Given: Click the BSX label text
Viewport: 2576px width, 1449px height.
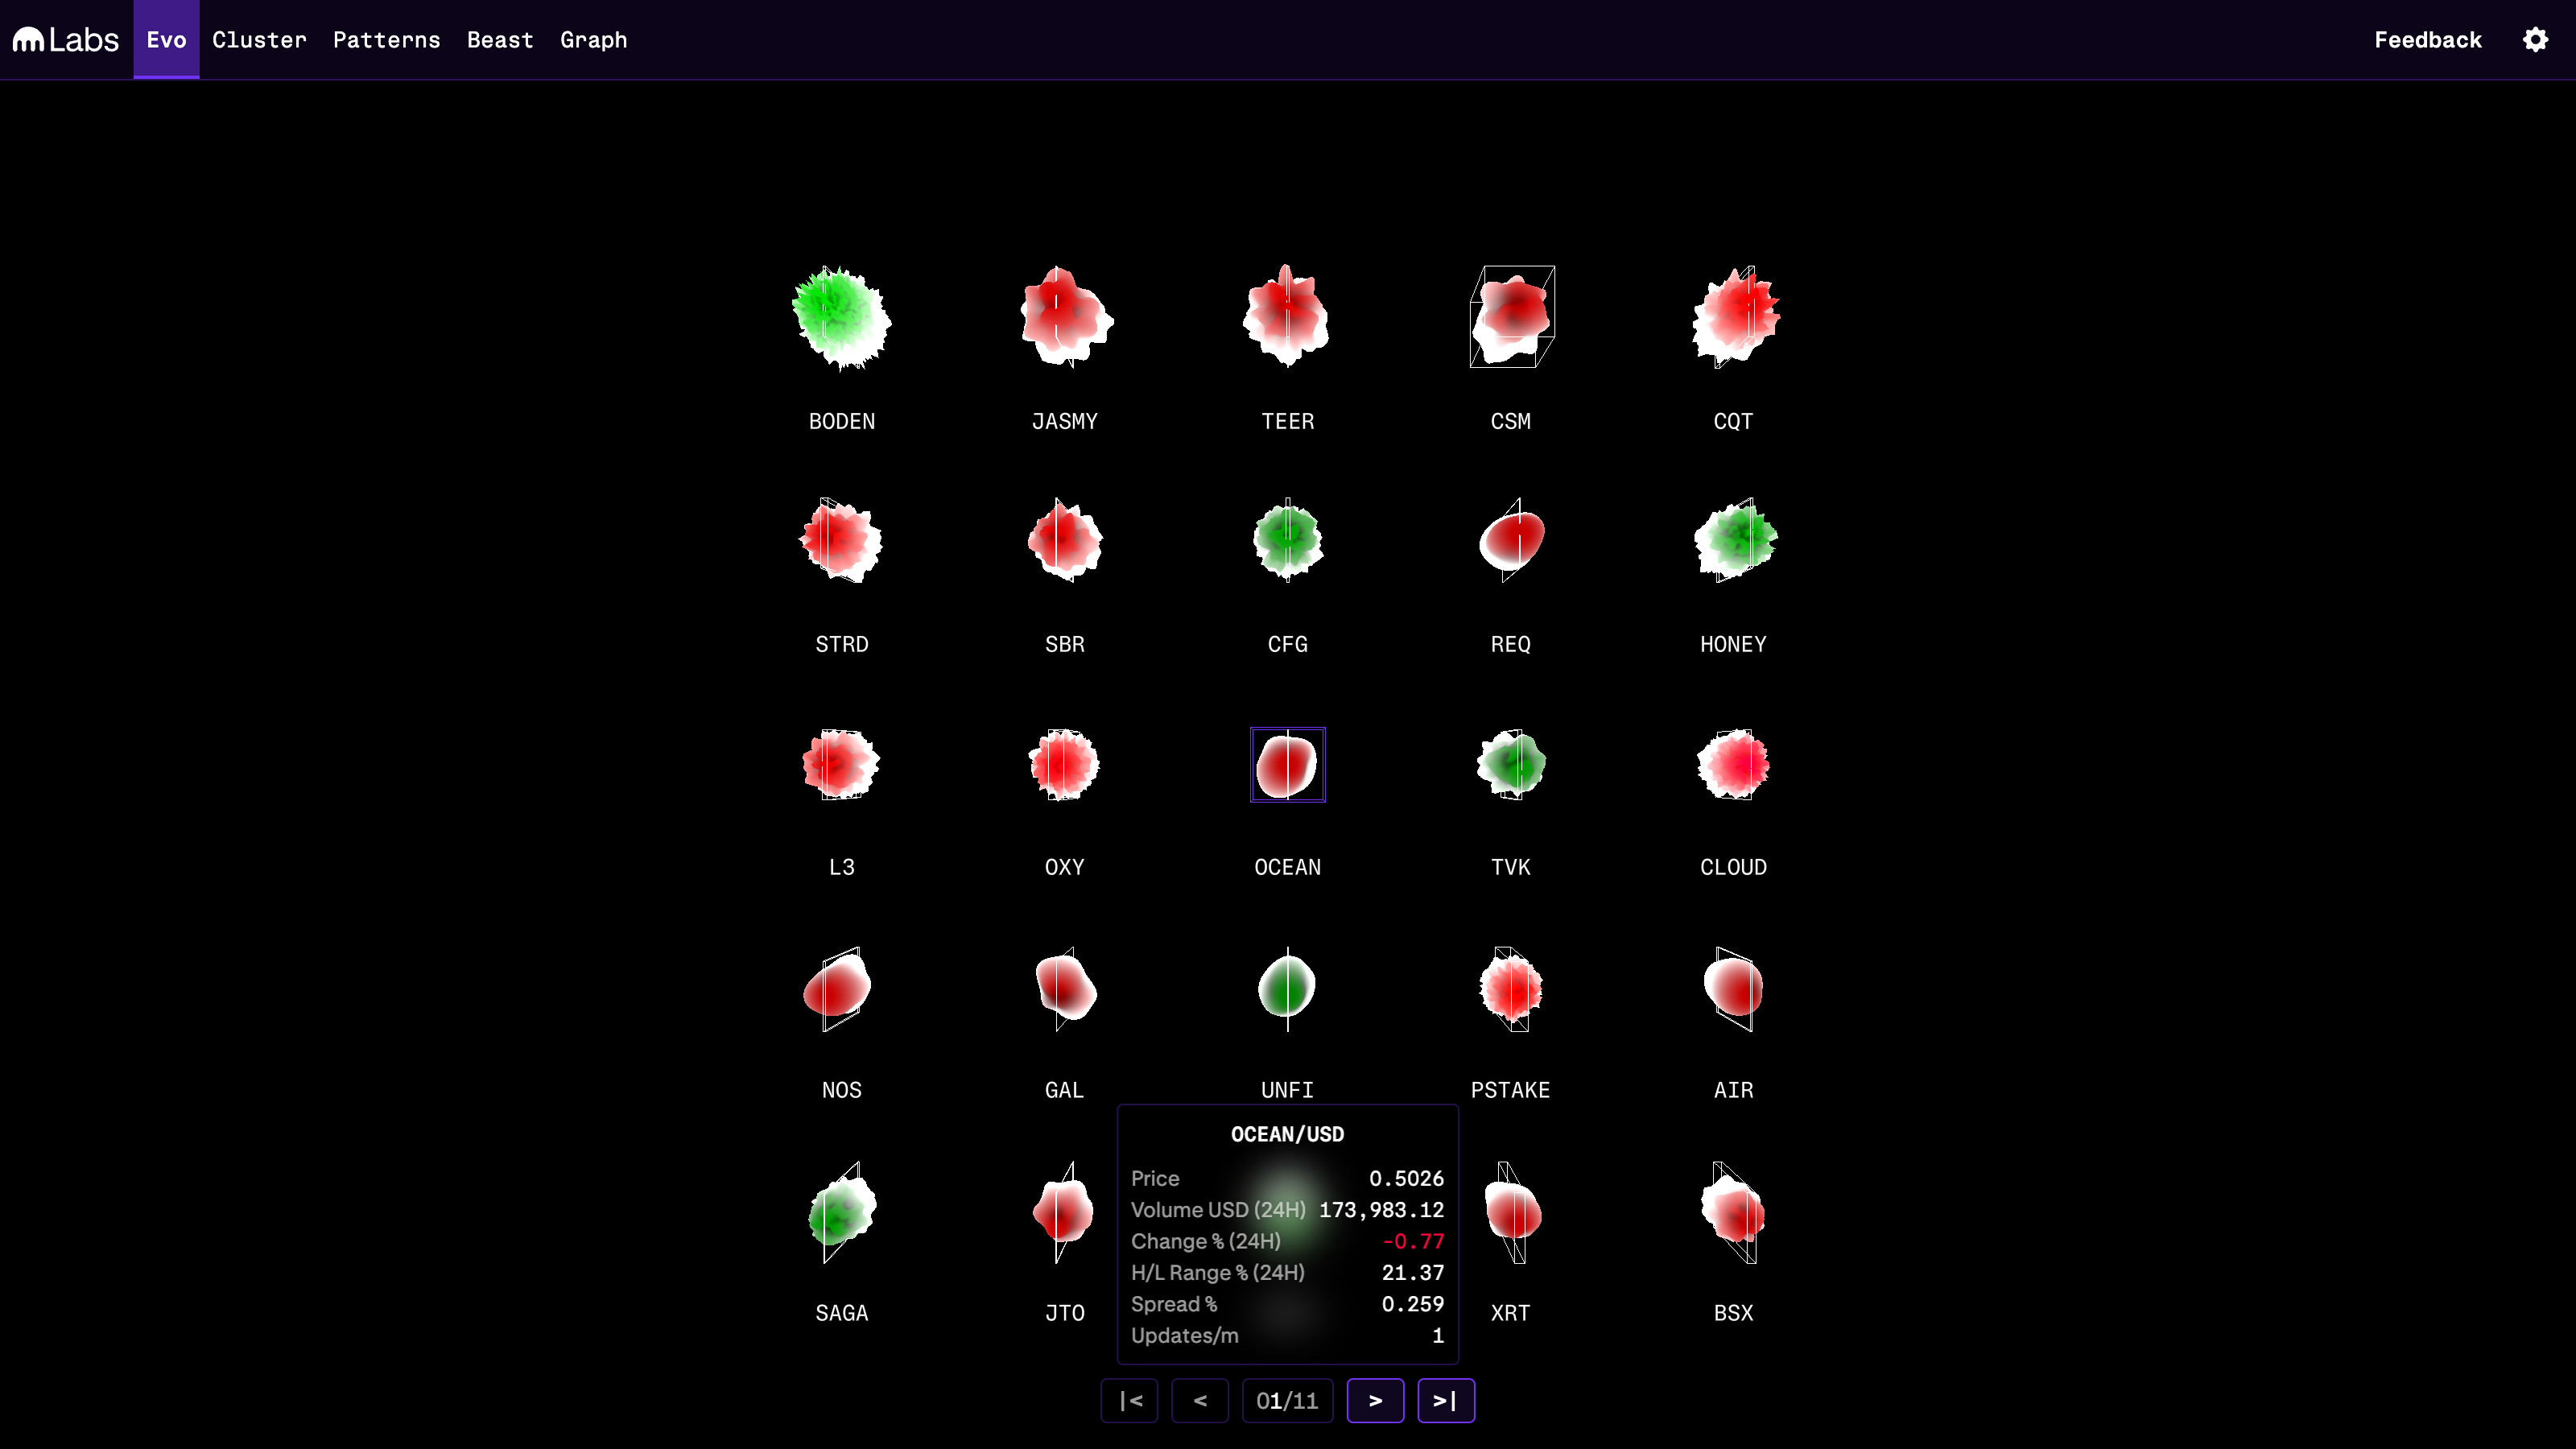Looking at the screenshot, I should [1734, 1313].
